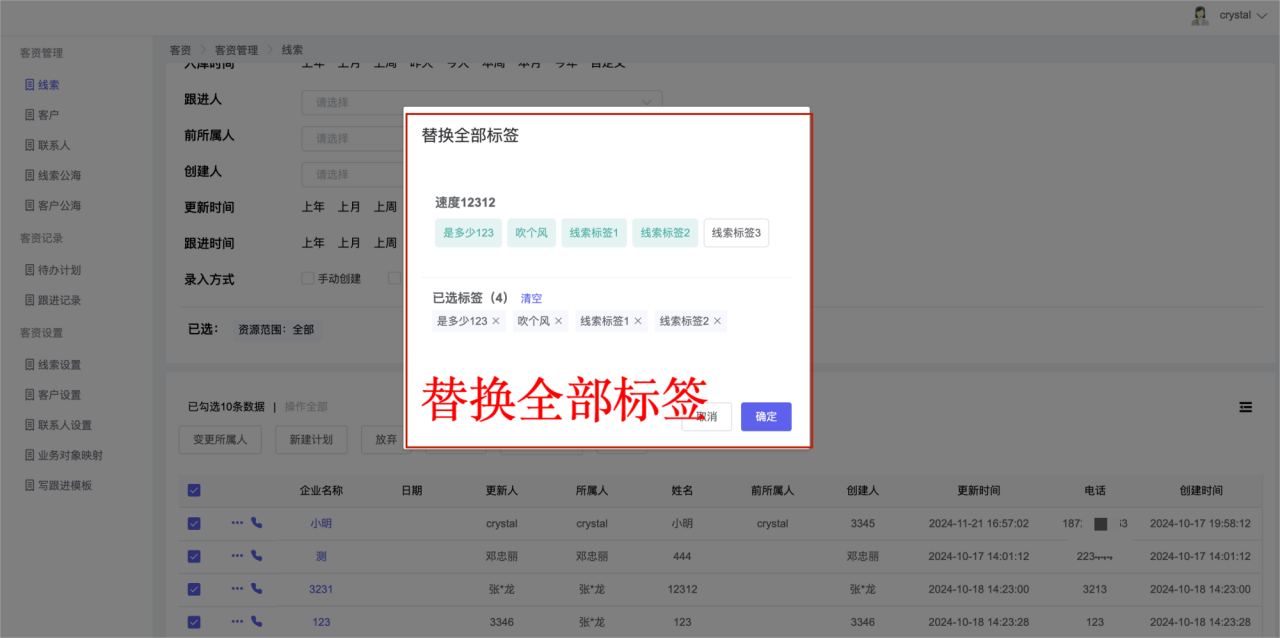Open 跟进记录 in the sidebar
1280x638 pixels.
pos(60,300)
